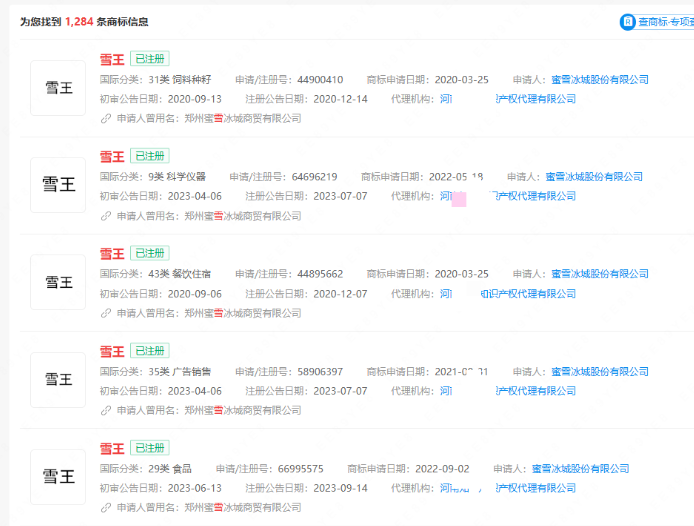The image size is (694, 526).
Task: Open agency link in row with 2020-12-07
Action: click(508, 294)
